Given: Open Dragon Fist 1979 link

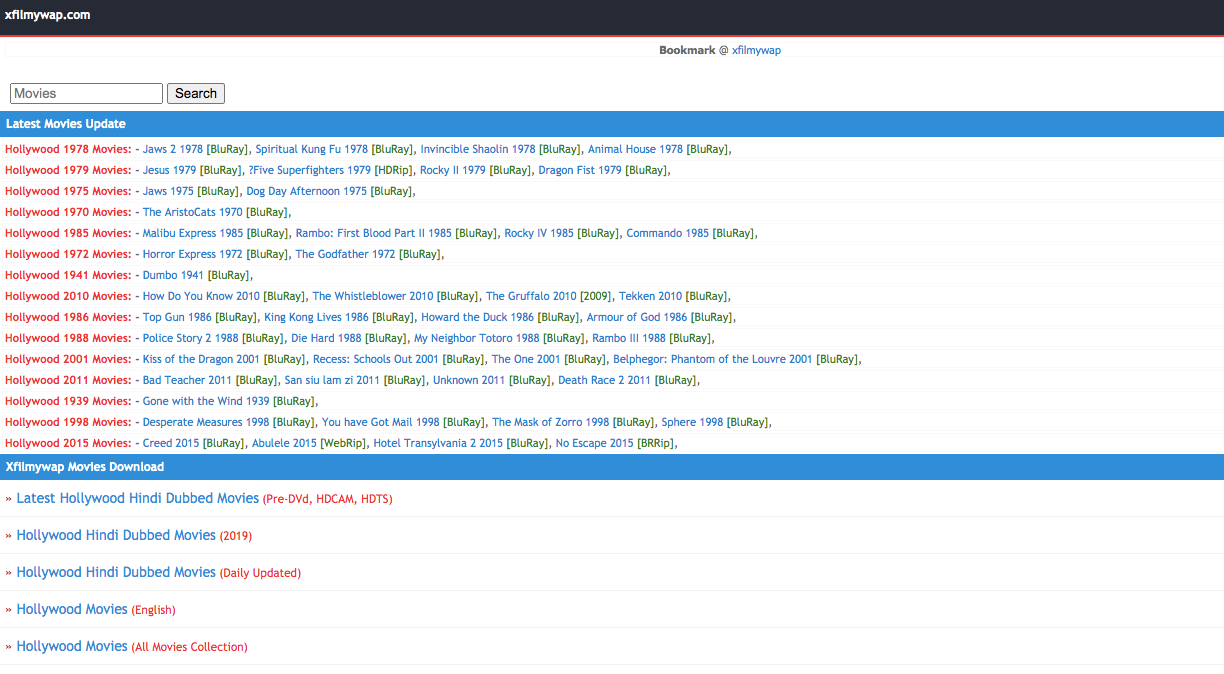Looking at the screenshot, I should [x=581, y=170].
